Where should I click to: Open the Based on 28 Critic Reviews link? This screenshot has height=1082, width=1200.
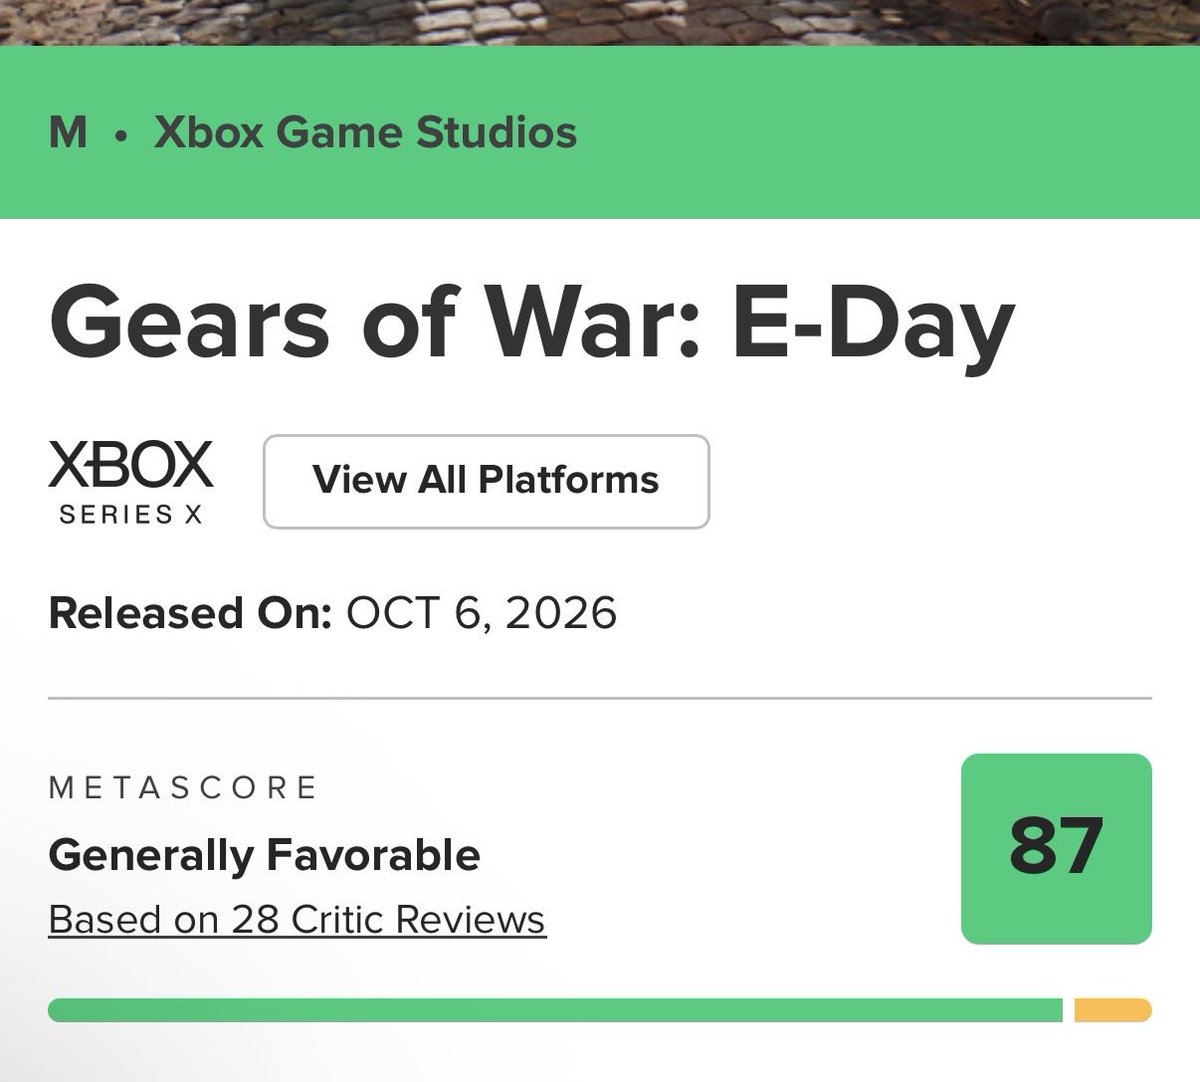297,919
